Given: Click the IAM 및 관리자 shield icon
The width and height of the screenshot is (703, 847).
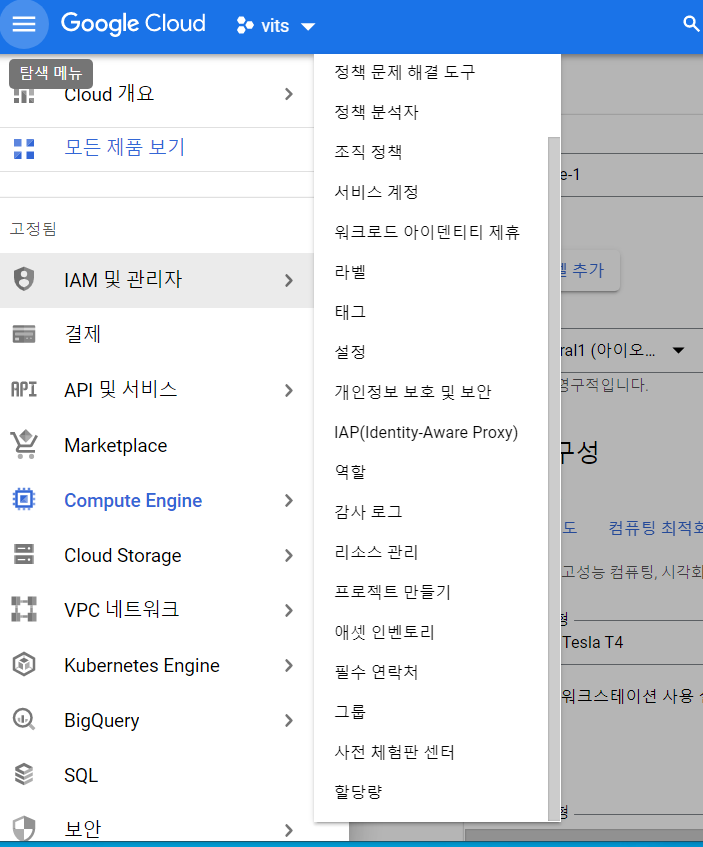Looking at the screenshot, I should pos(24,280).
